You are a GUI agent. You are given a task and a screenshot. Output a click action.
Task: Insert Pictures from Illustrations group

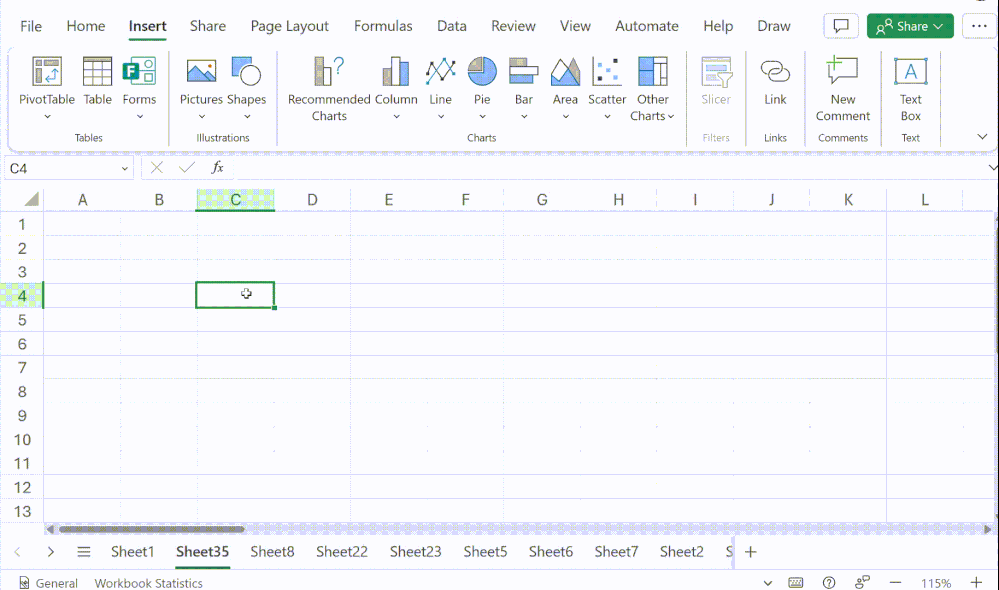point(201,82)
